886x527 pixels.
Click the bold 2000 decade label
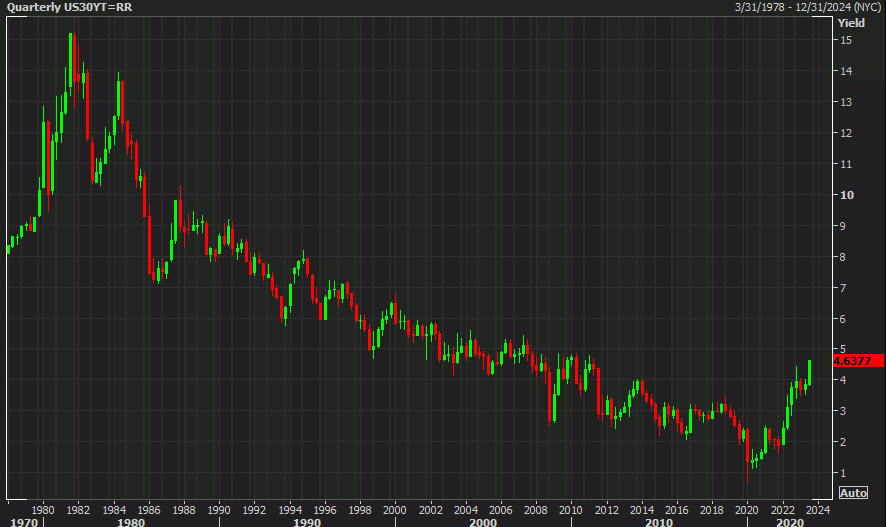pyautogui.click(x=483, y=522)
